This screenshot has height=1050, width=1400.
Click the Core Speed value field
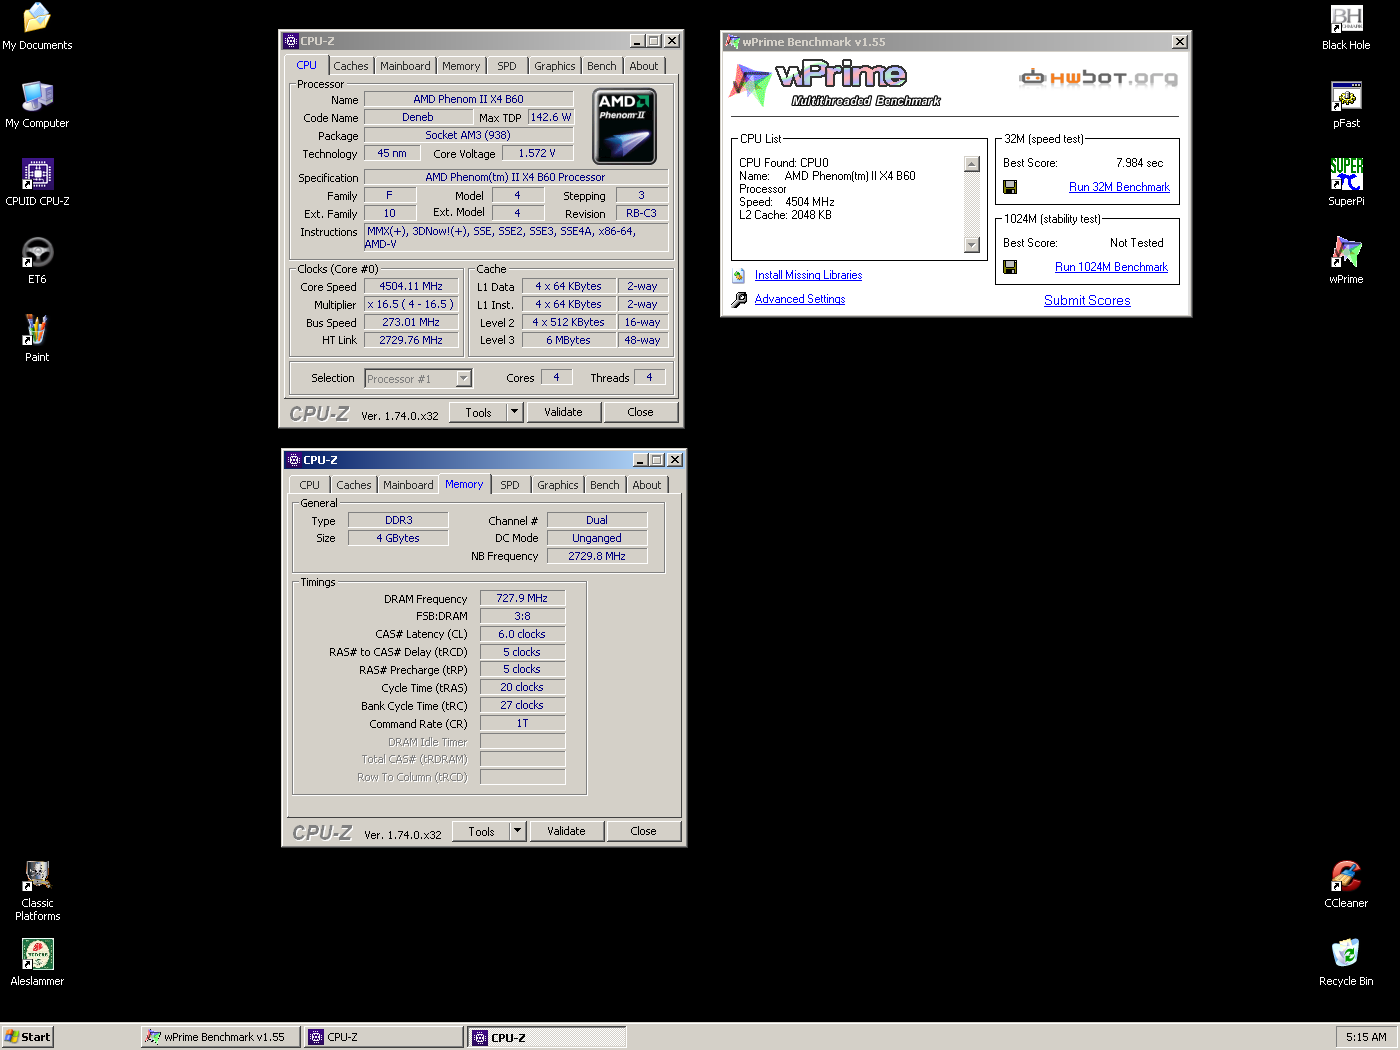pos(411,286)
